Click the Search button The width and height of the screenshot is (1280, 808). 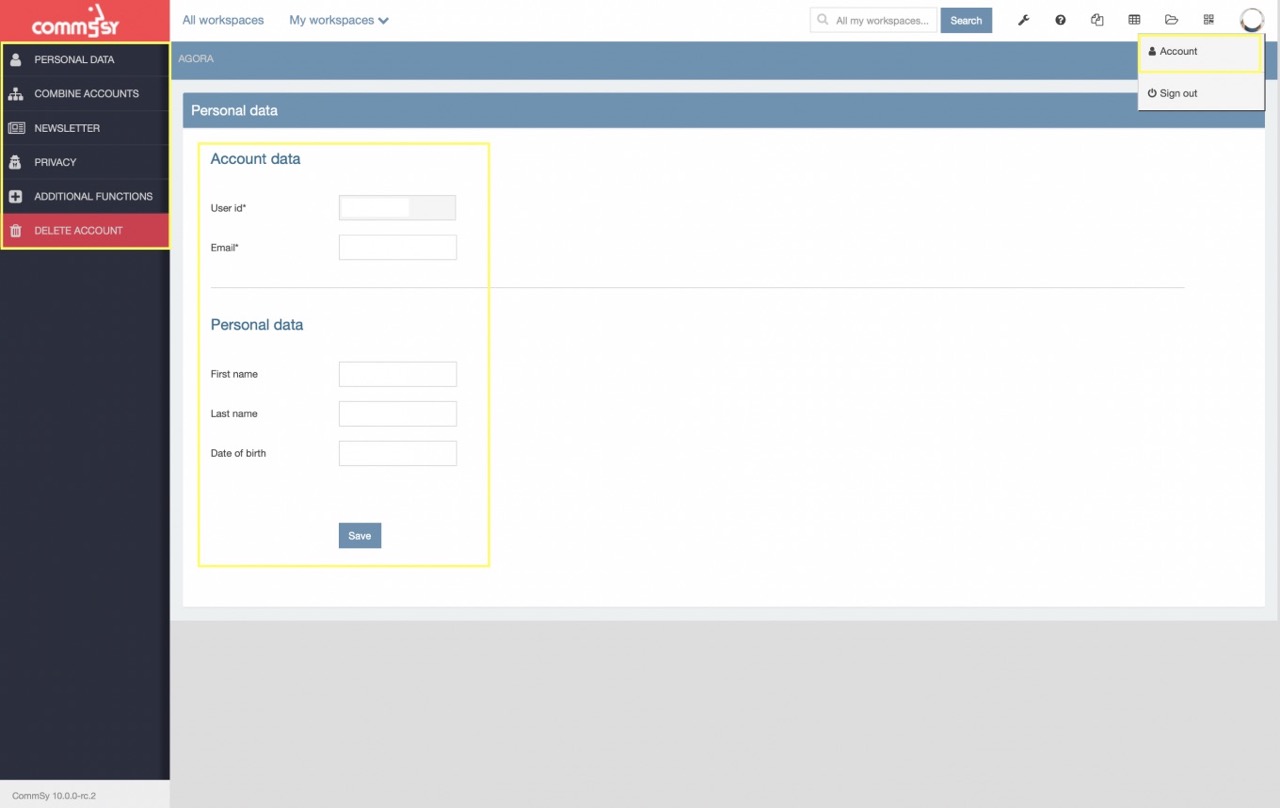(965, 20)
